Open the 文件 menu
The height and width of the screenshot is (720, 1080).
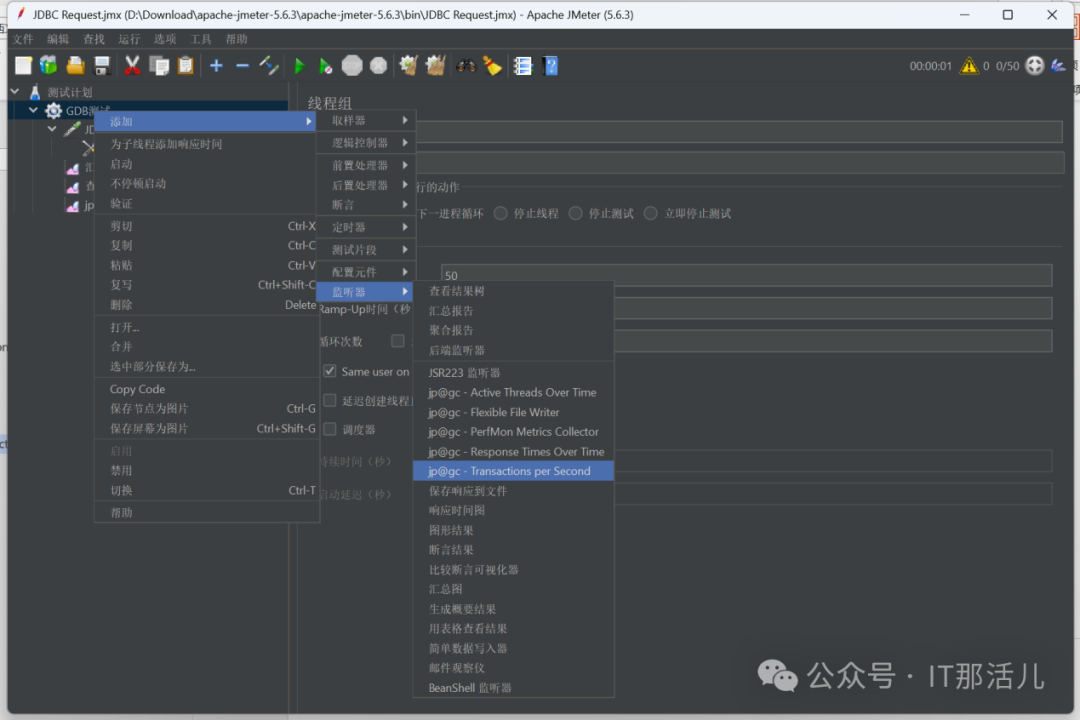click(x=23, y=39)
